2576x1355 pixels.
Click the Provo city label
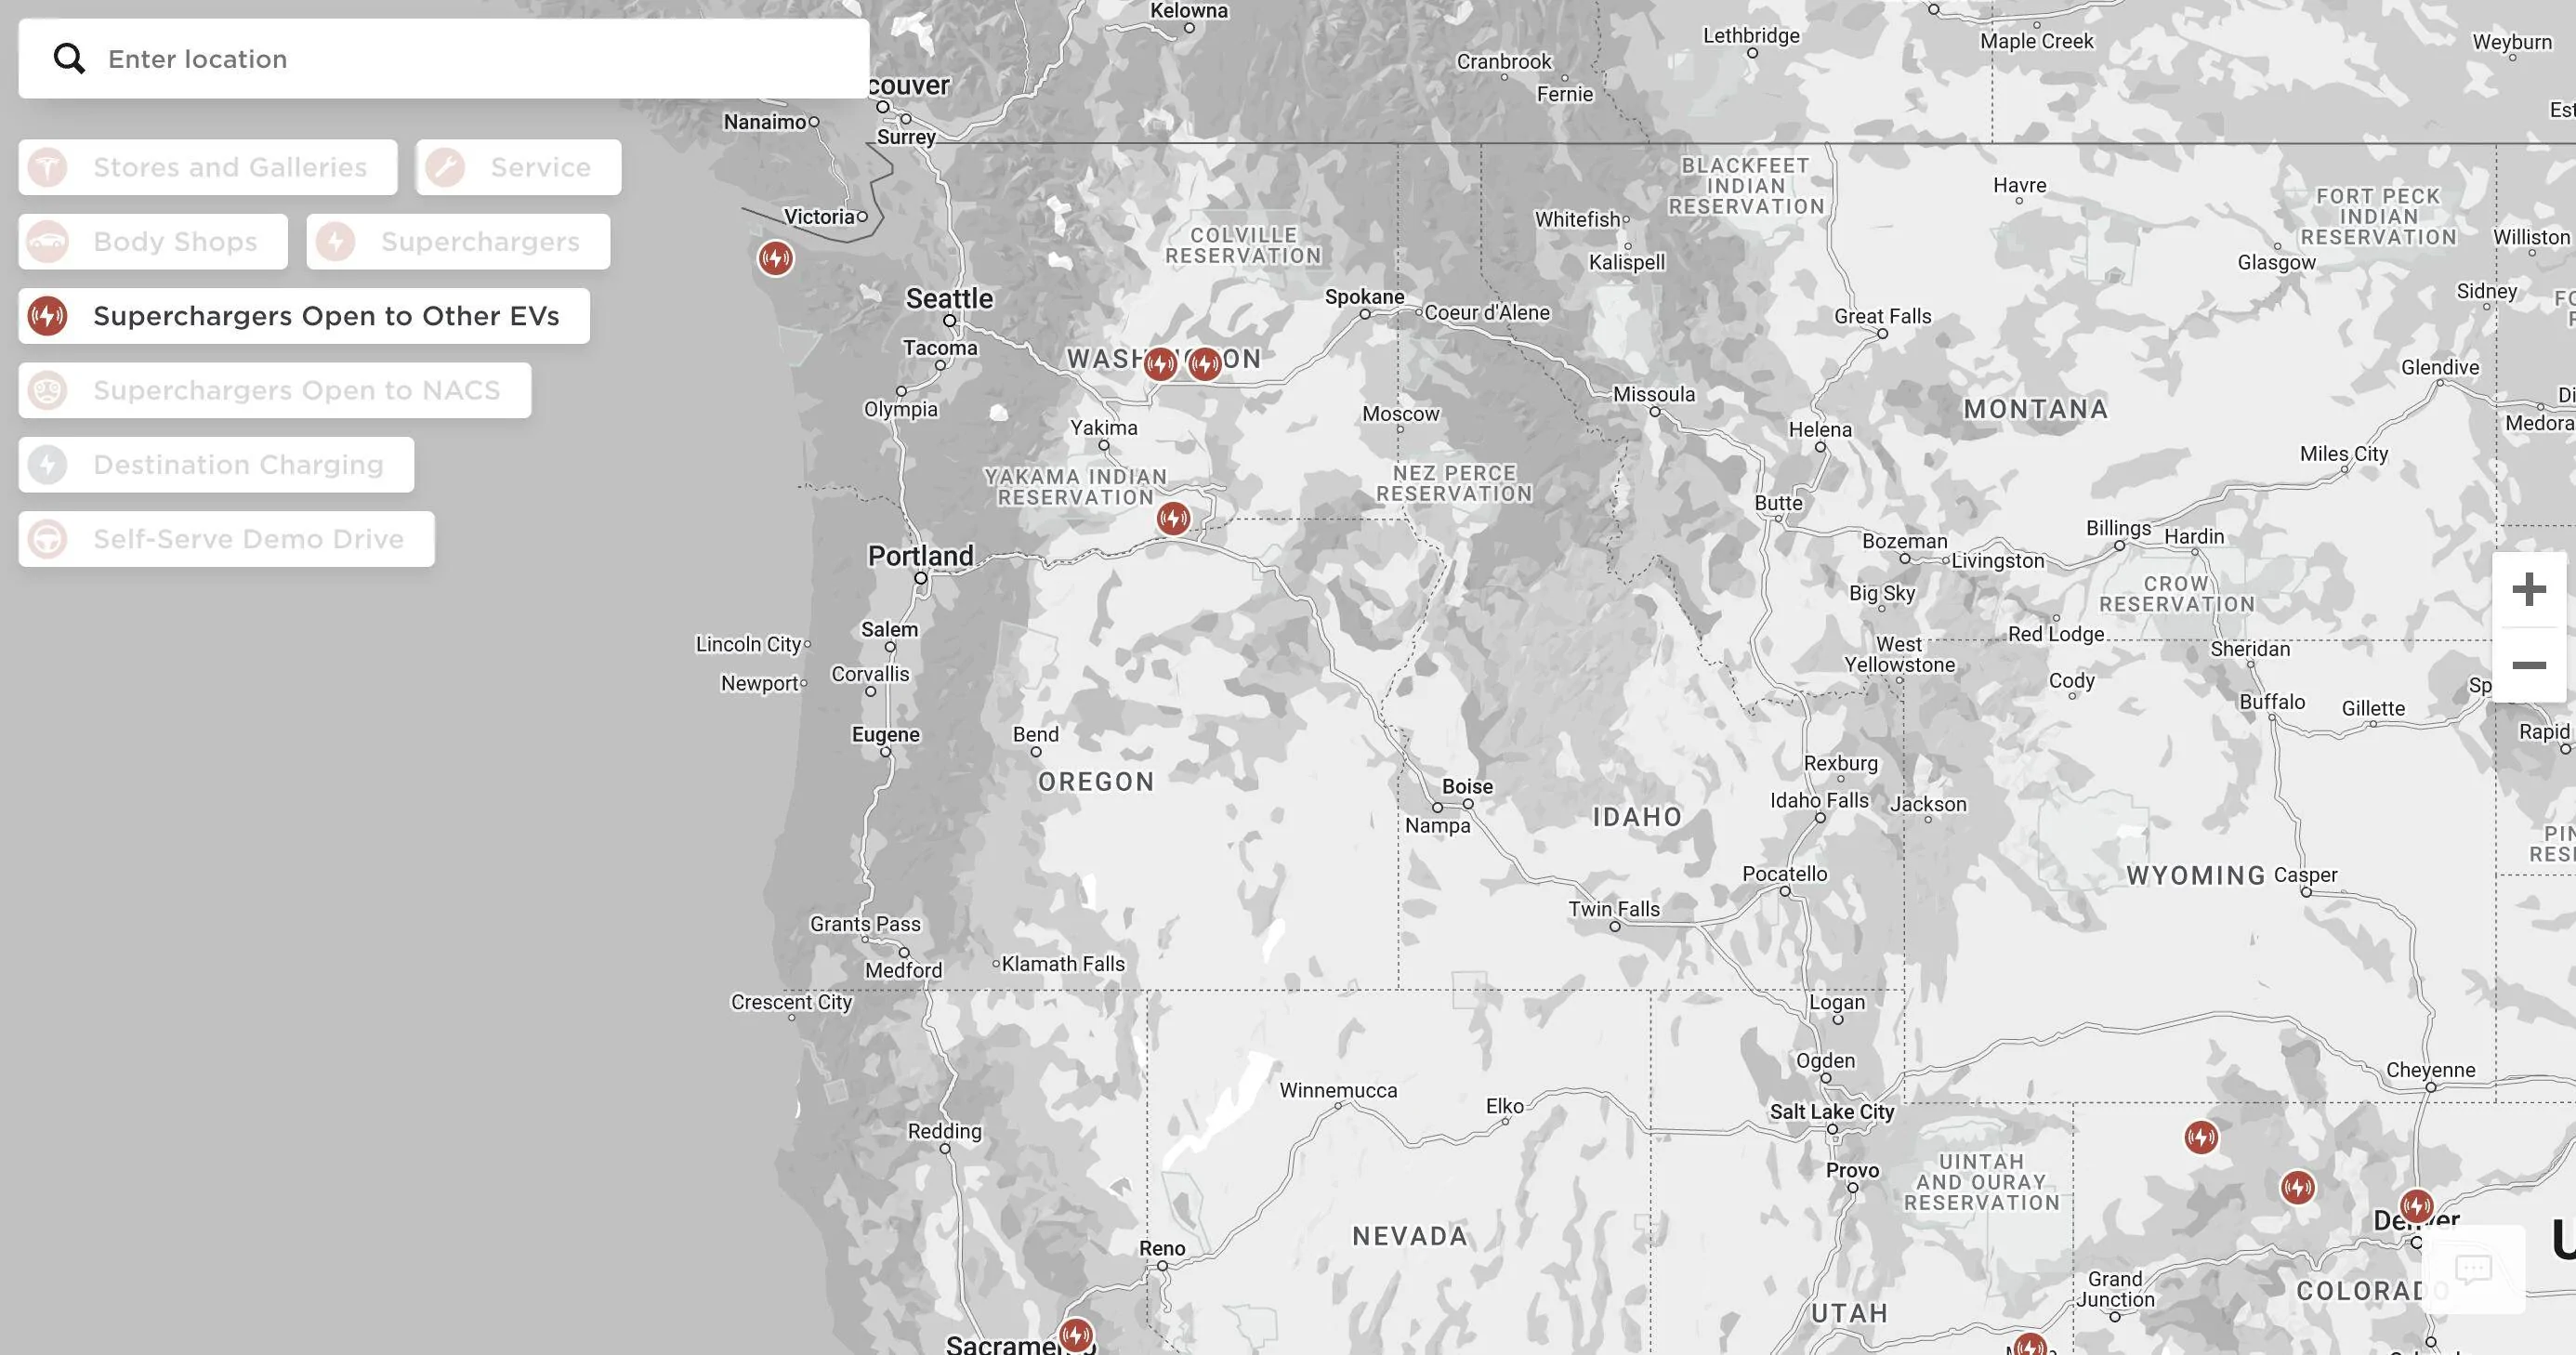[1852, 1171]
